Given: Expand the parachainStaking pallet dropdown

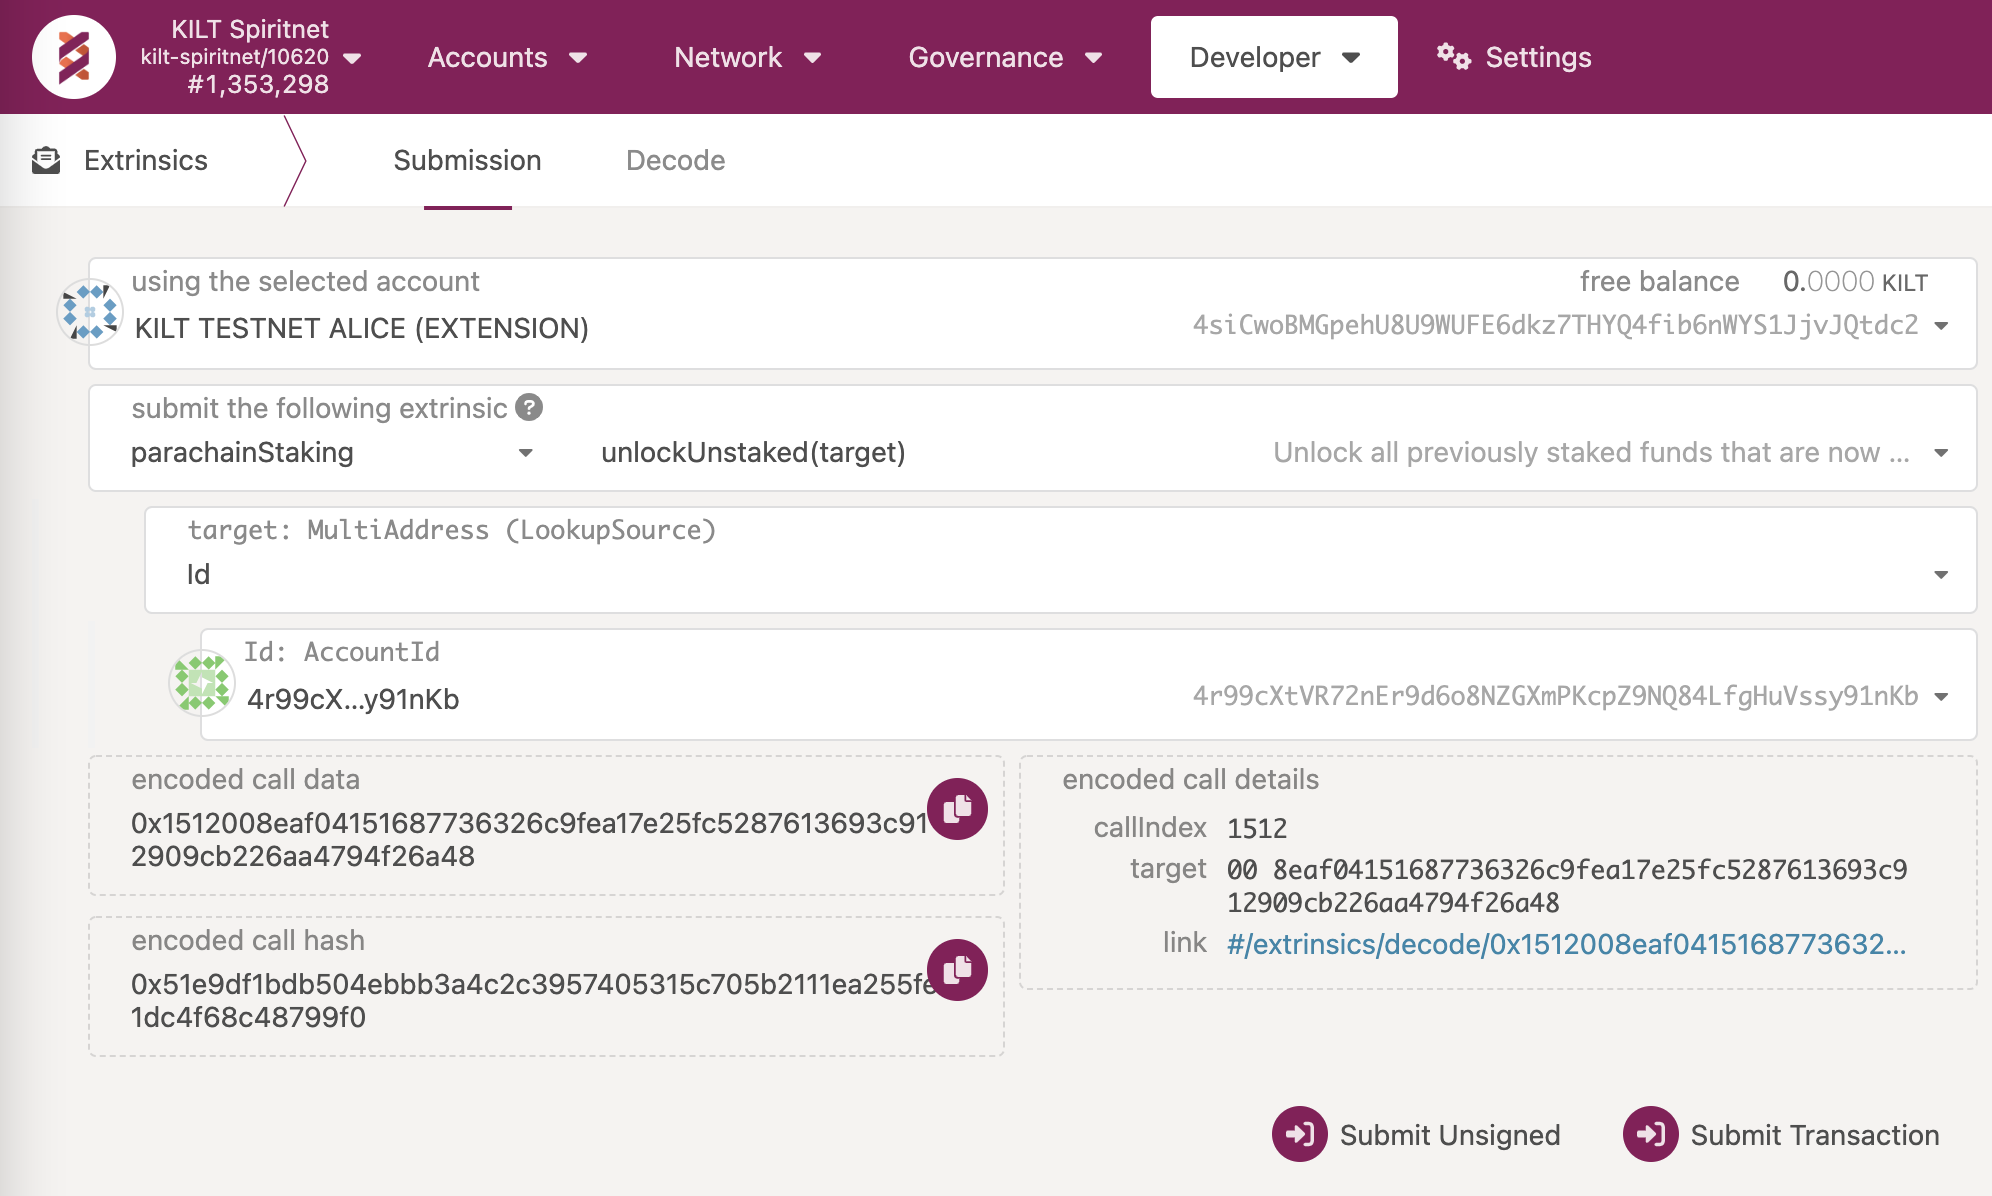Looking at the screenshot, I should tap(331, 453).
